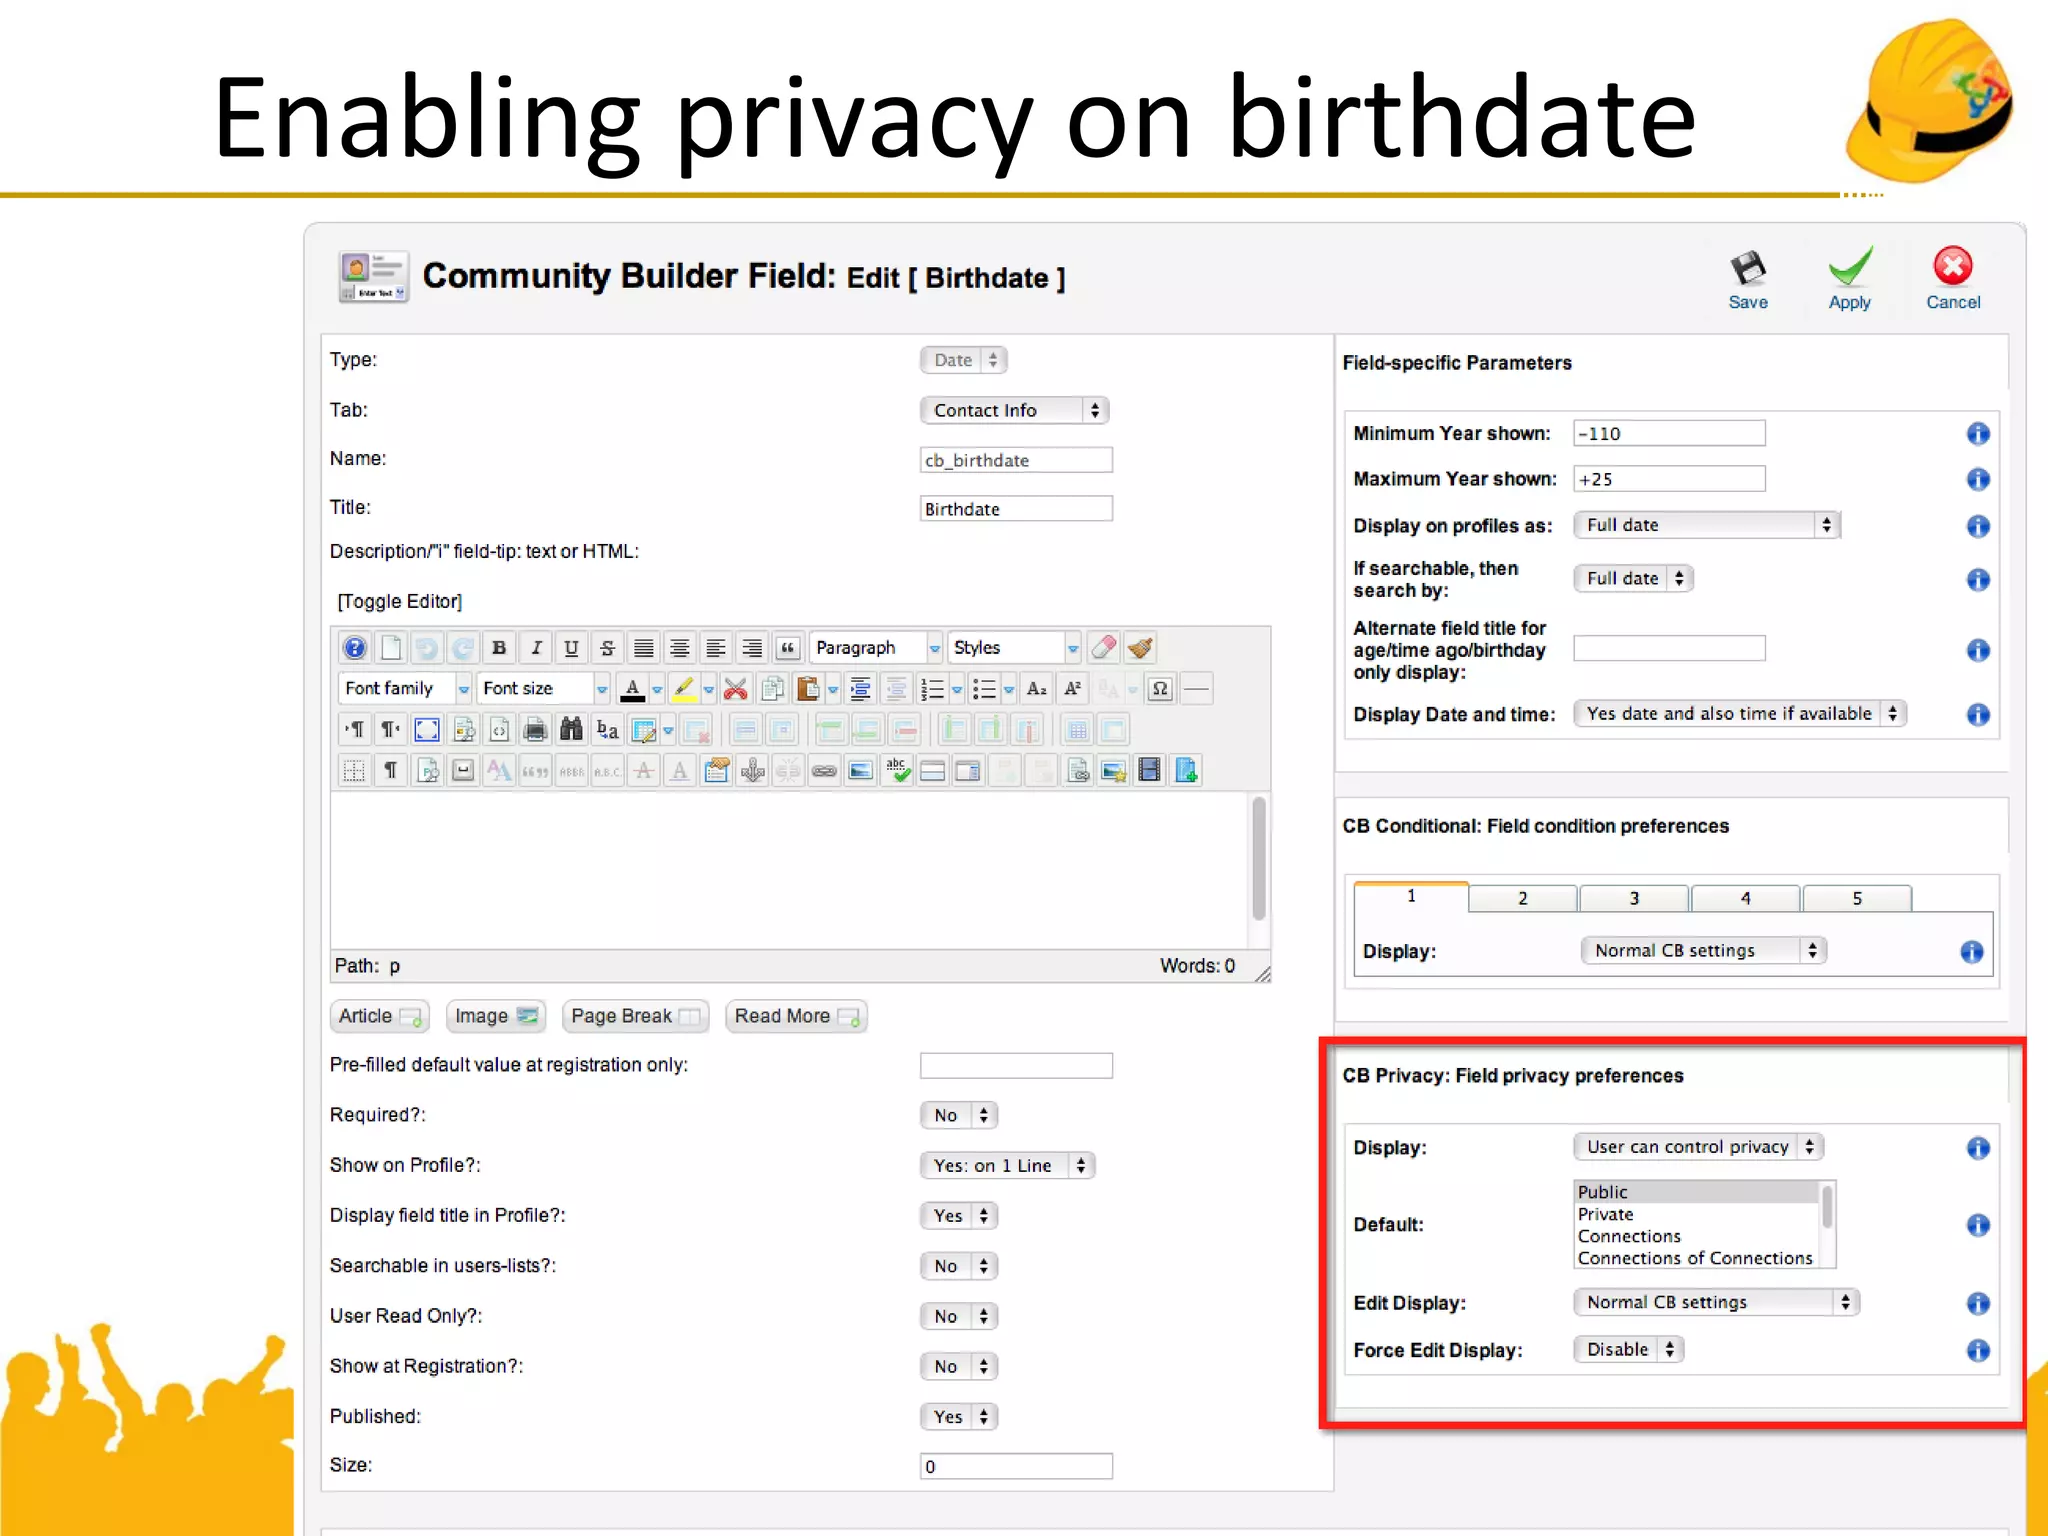Image resolution: width=2048 pixels, height=1536 pixels.
Task: Click the text color swatch button
Action: click(x=632, y=689)
